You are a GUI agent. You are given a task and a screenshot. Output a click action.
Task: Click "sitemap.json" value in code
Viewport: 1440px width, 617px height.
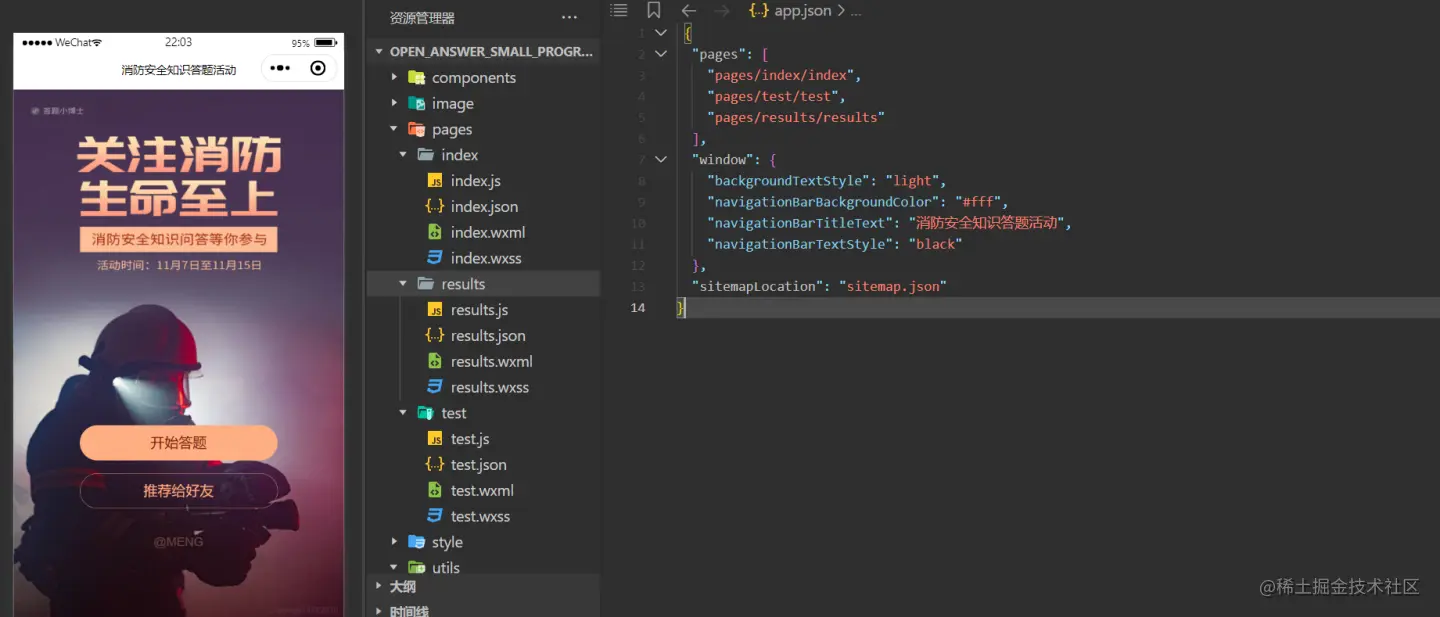[893, 286]
